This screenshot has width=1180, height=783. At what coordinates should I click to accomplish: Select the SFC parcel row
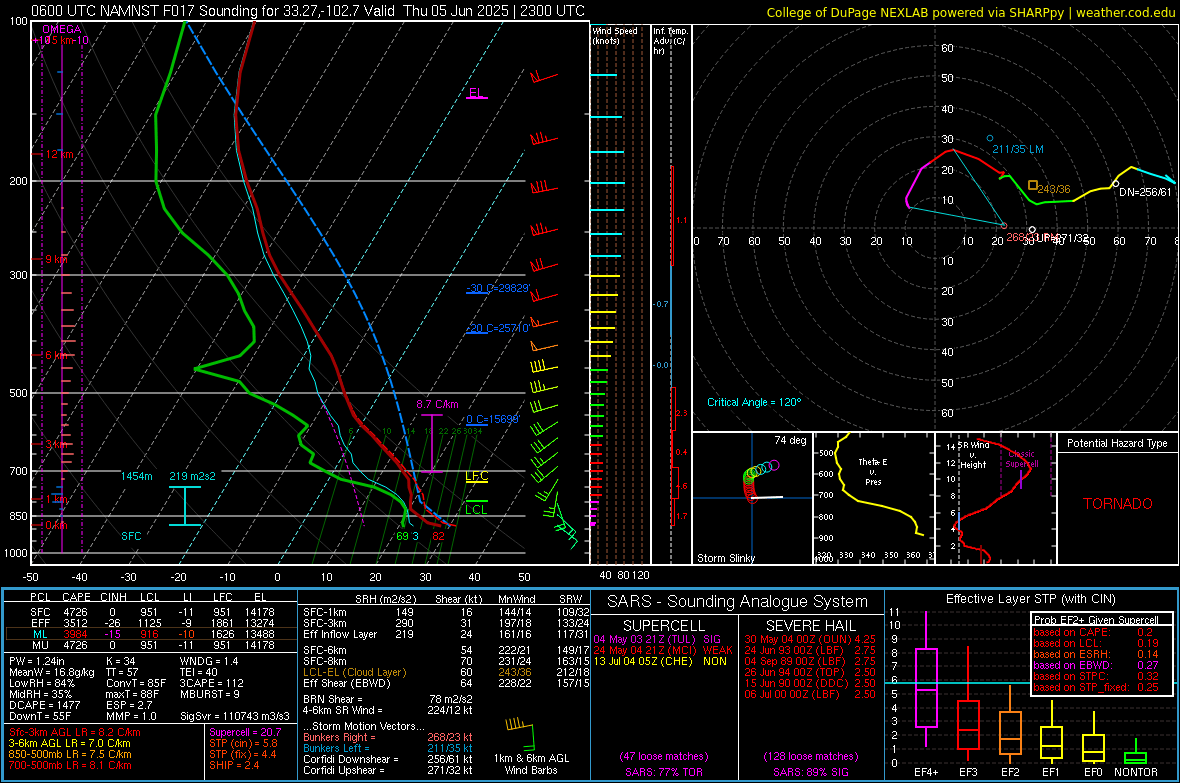click(x=151, y=612)
